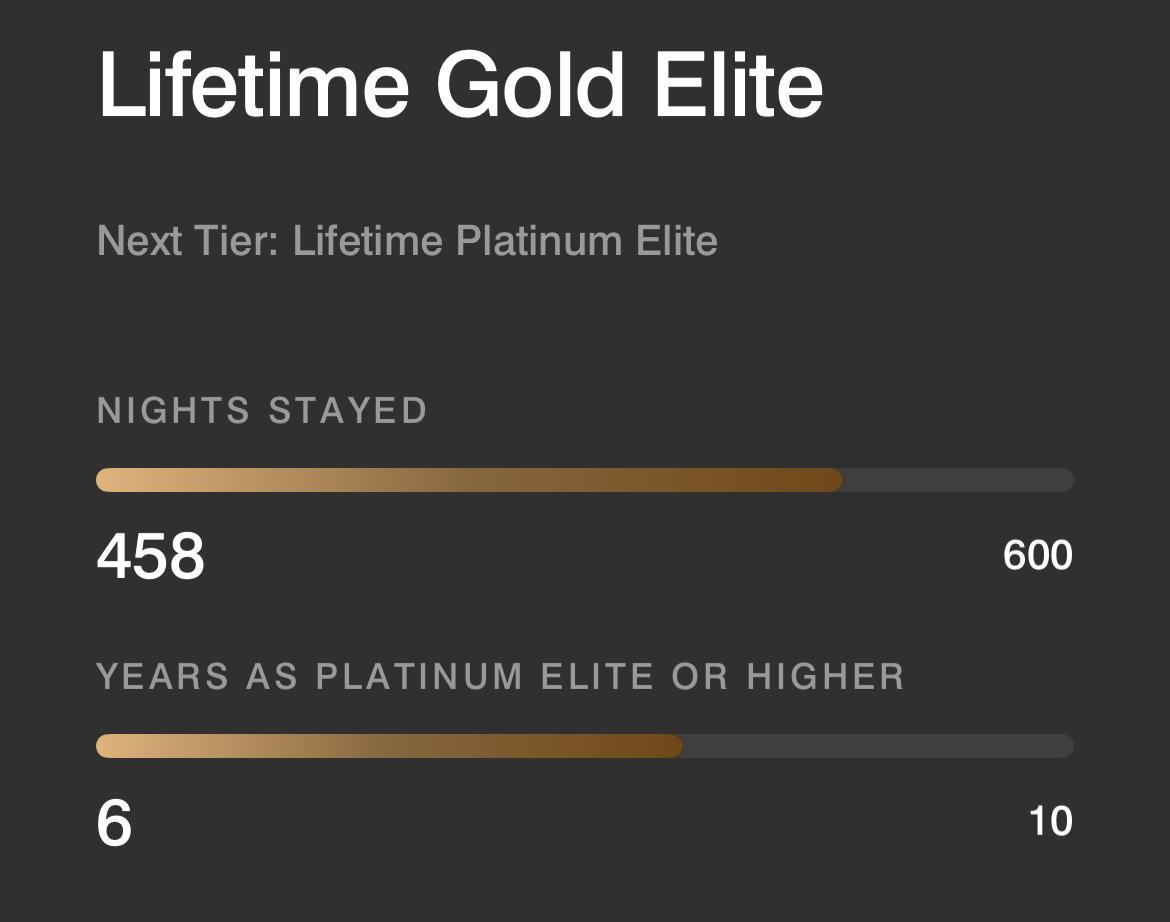
Task: Click the start of the nights progress bar
Action: [102, 480]
